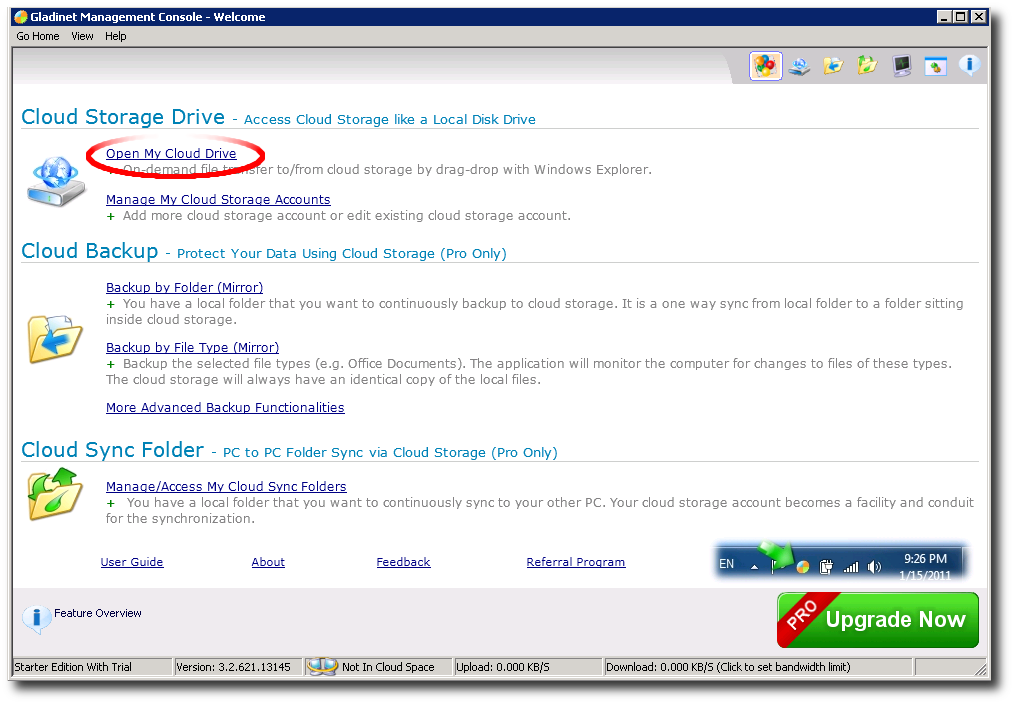The height and width of the screenshot is (704, 1014).
Task: Click the Feature Overview label
Action: 98,613
